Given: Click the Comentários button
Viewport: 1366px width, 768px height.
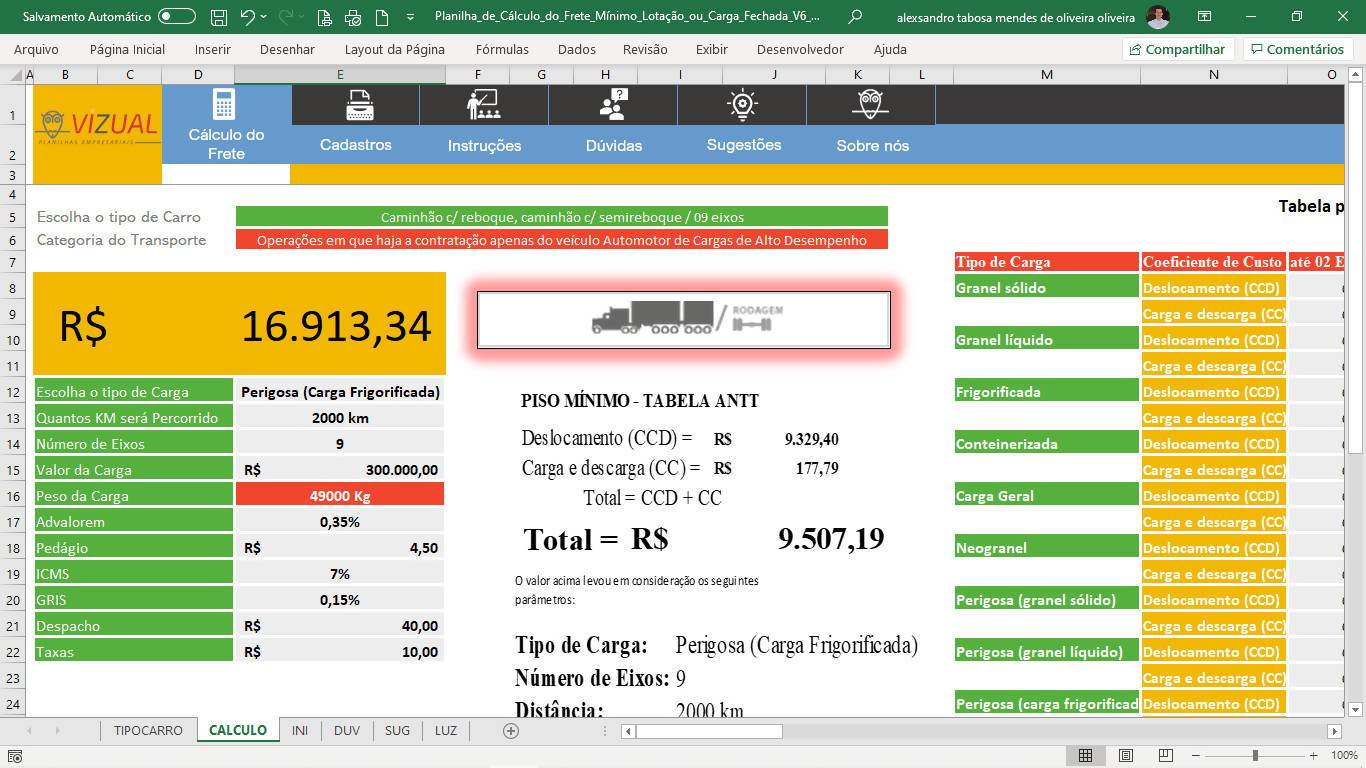Looking at the screenshot, I should pyautogui.click(x=1296, y=49).
